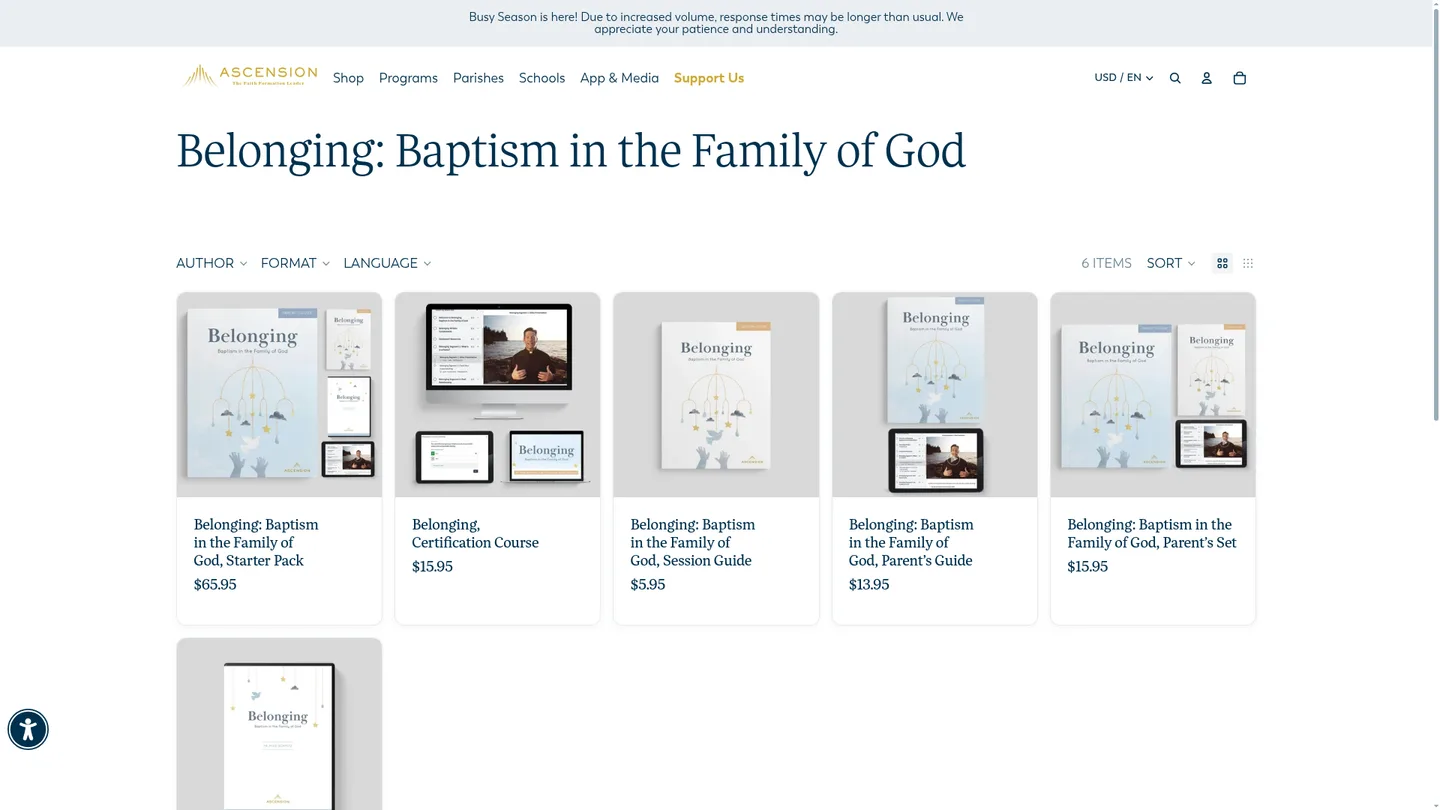Open Belonging, Certification Course title link
The width and height of the screenshot is (1440, 810).
pos(475,533)
